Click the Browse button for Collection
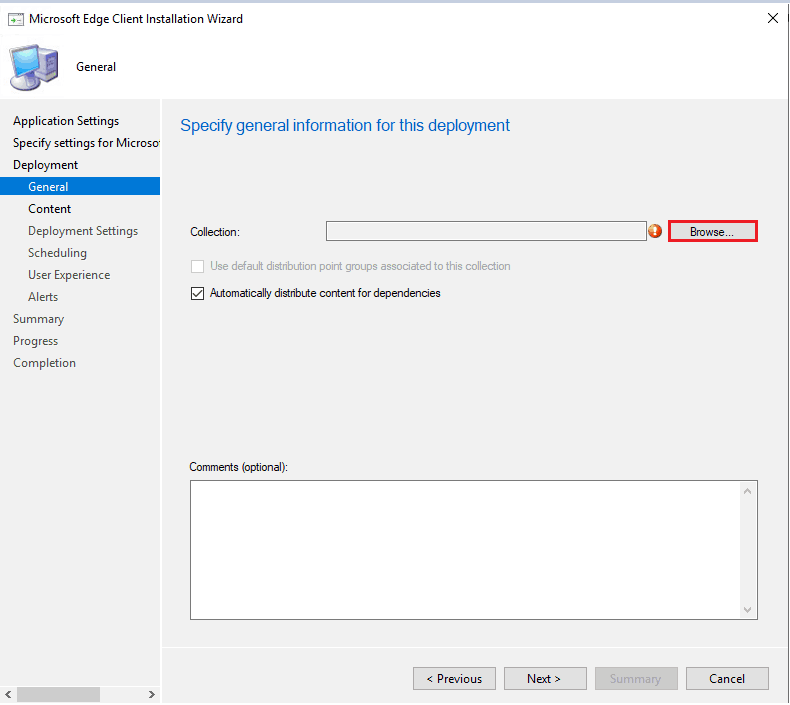The width and height of the screenshot is (790, 705). 712,232
